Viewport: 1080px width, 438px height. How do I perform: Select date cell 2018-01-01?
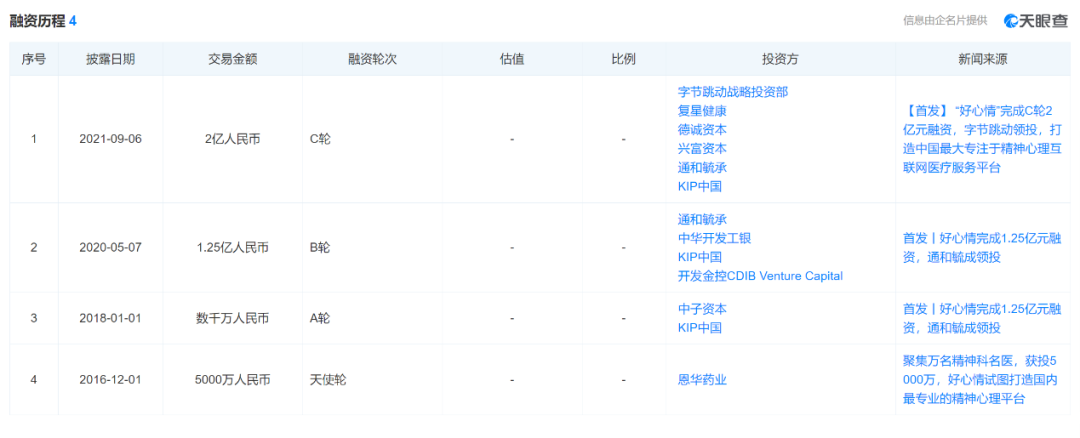click(x=110, y=318)
